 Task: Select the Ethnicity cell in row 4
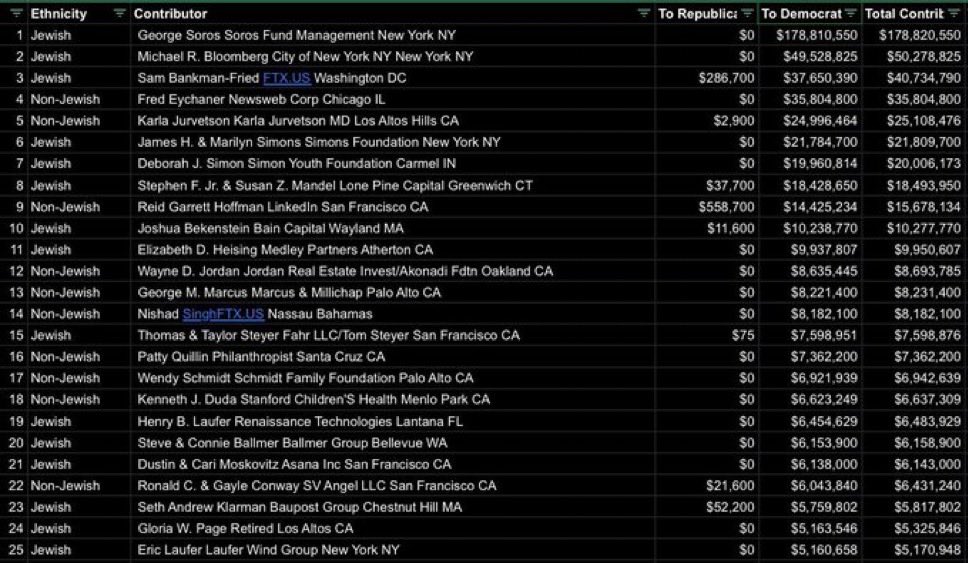[x=78, y=99]
